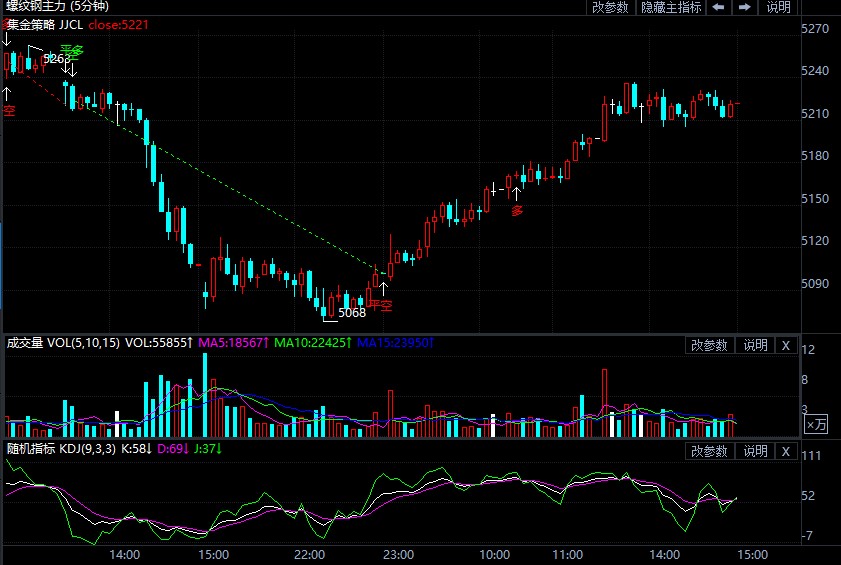
Task: Open 说明 for the main chart
Action: tap(778, 7)
